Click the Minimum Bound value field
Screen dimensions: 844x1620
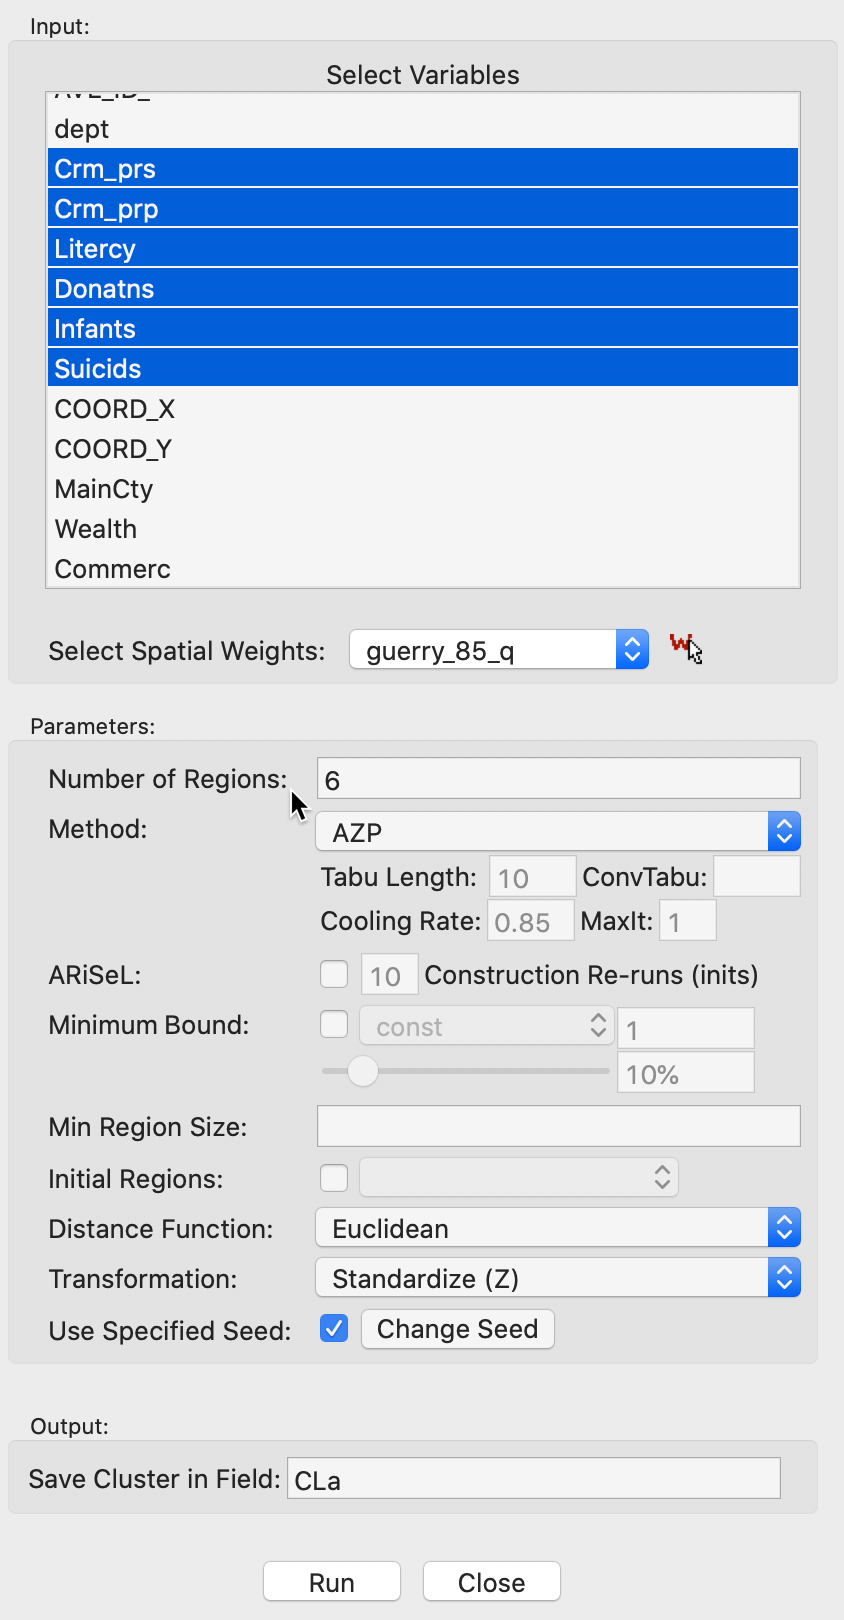(686, 1029)
